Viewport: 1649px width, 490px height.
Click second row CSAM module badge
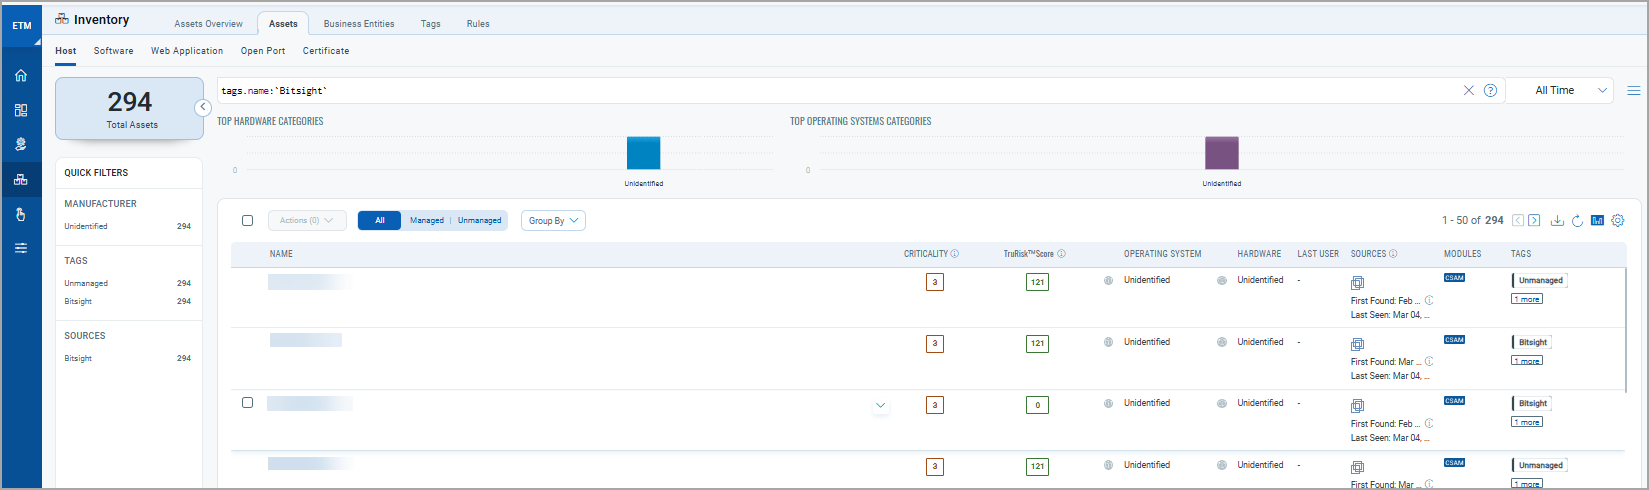pos(1454,340)
